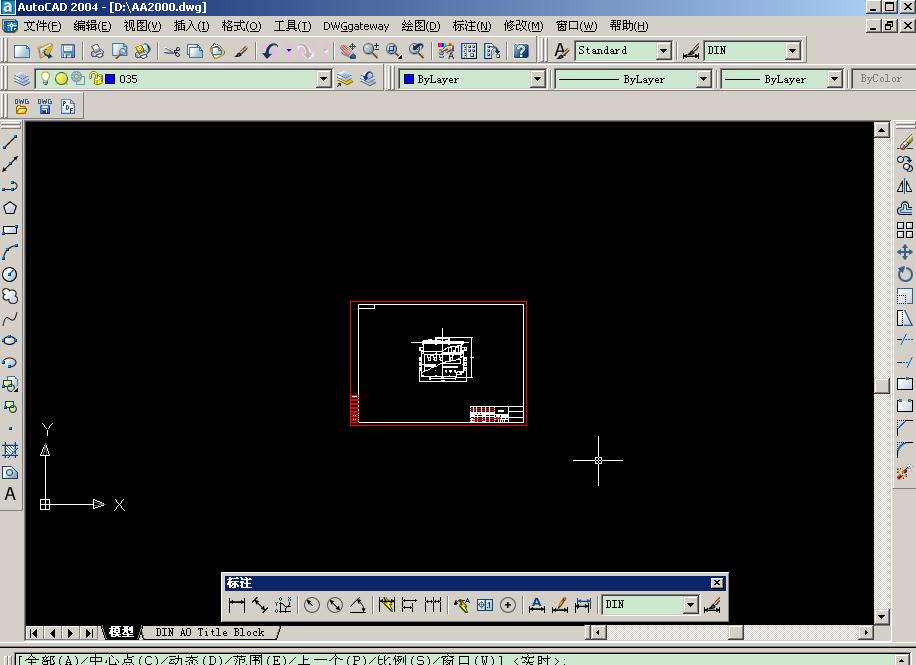
Task: Click the Move modify tool
Action: point(905,252)
